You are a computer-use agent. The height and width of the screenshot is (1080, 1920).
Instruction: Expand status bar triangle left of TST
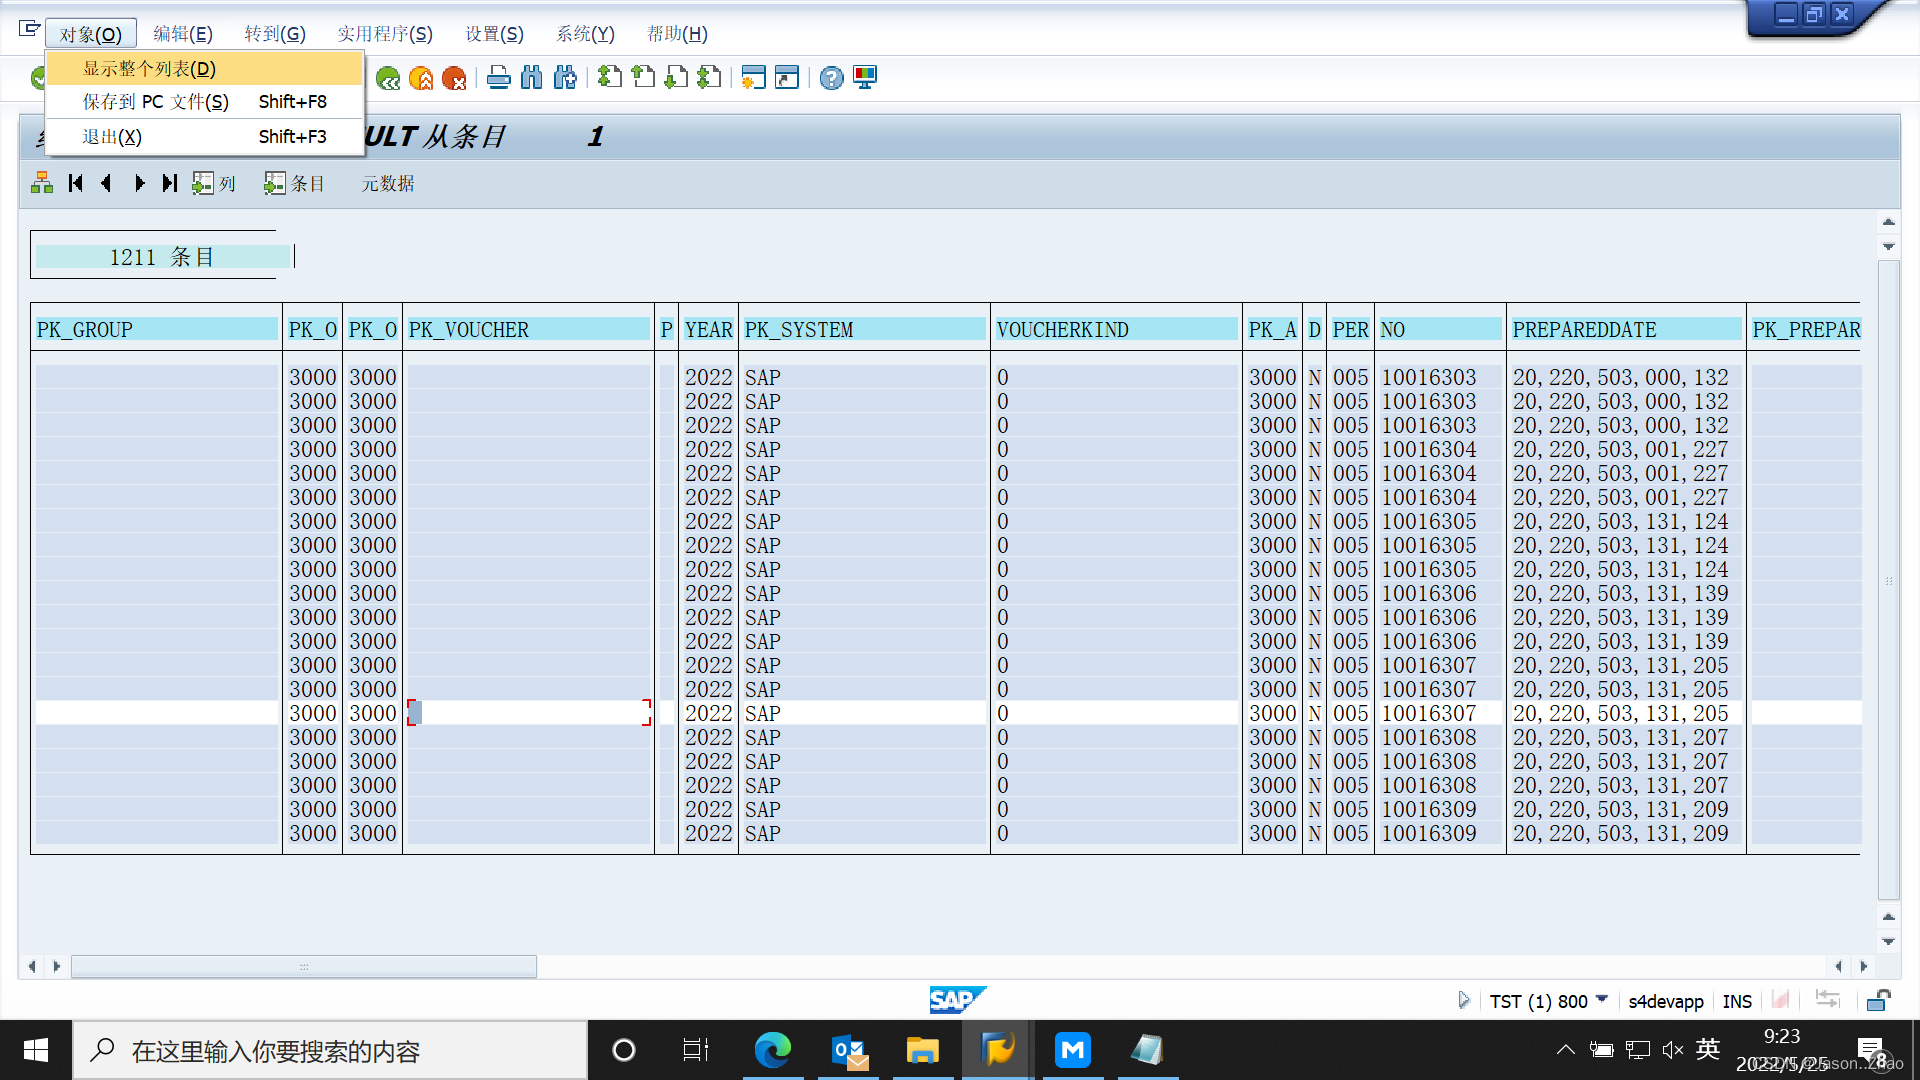pyautogui.click(x=1463, y=1000)
